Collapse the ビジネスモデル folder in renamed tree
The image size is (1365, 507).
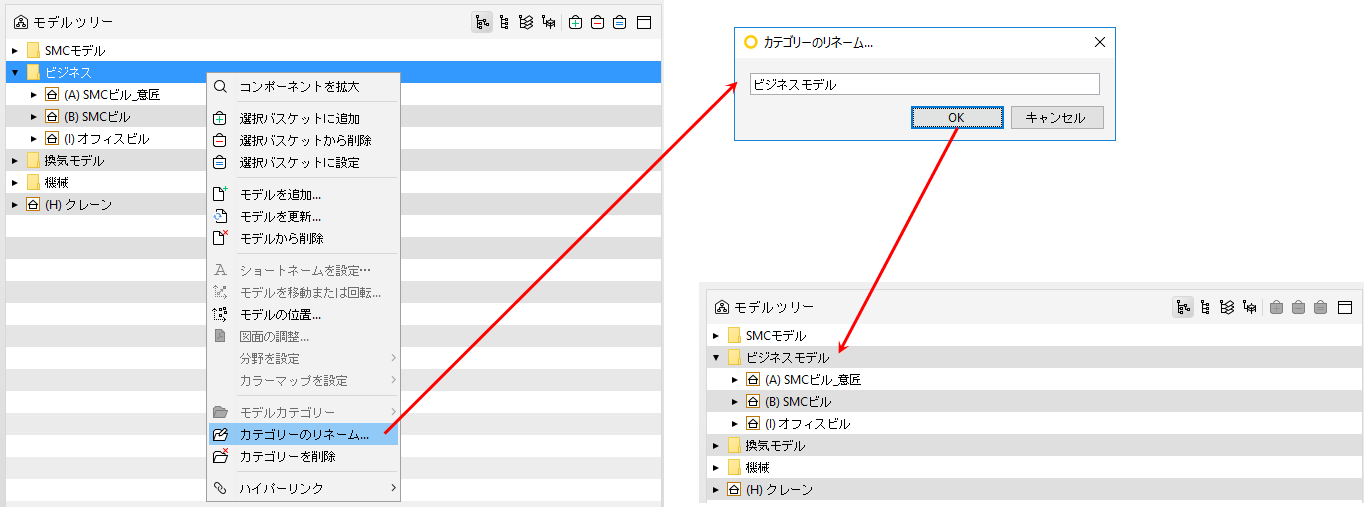click(x=716, y=358)
